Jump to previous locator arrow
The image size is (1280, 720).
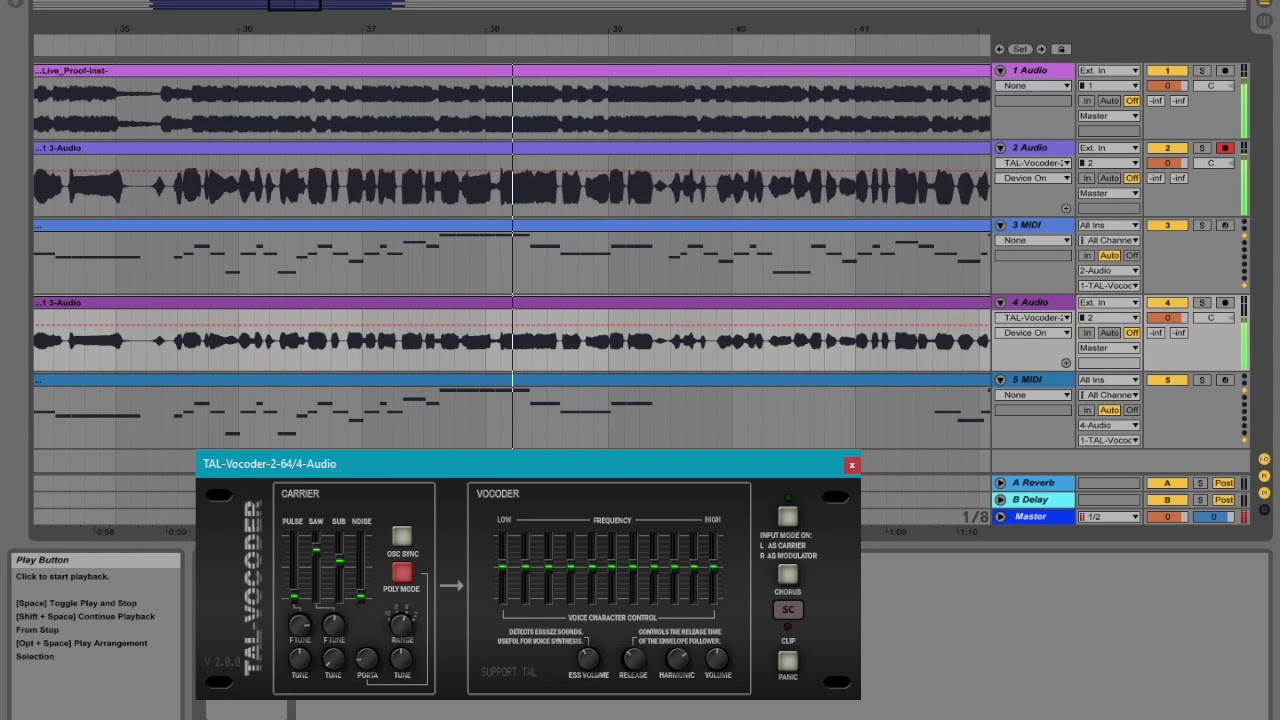click(999, 49)
